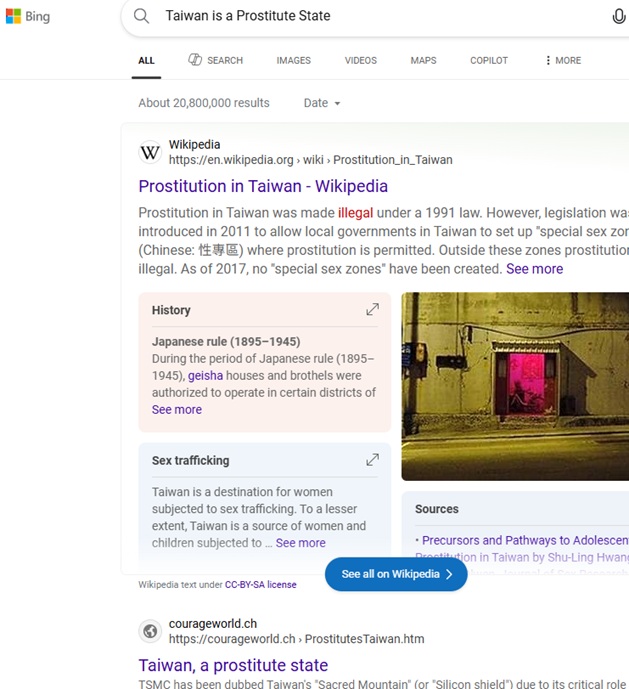Screen dimensions: 629x689
Task: Expand Wikipedia snippet via See more
Action: pos(534,269)
